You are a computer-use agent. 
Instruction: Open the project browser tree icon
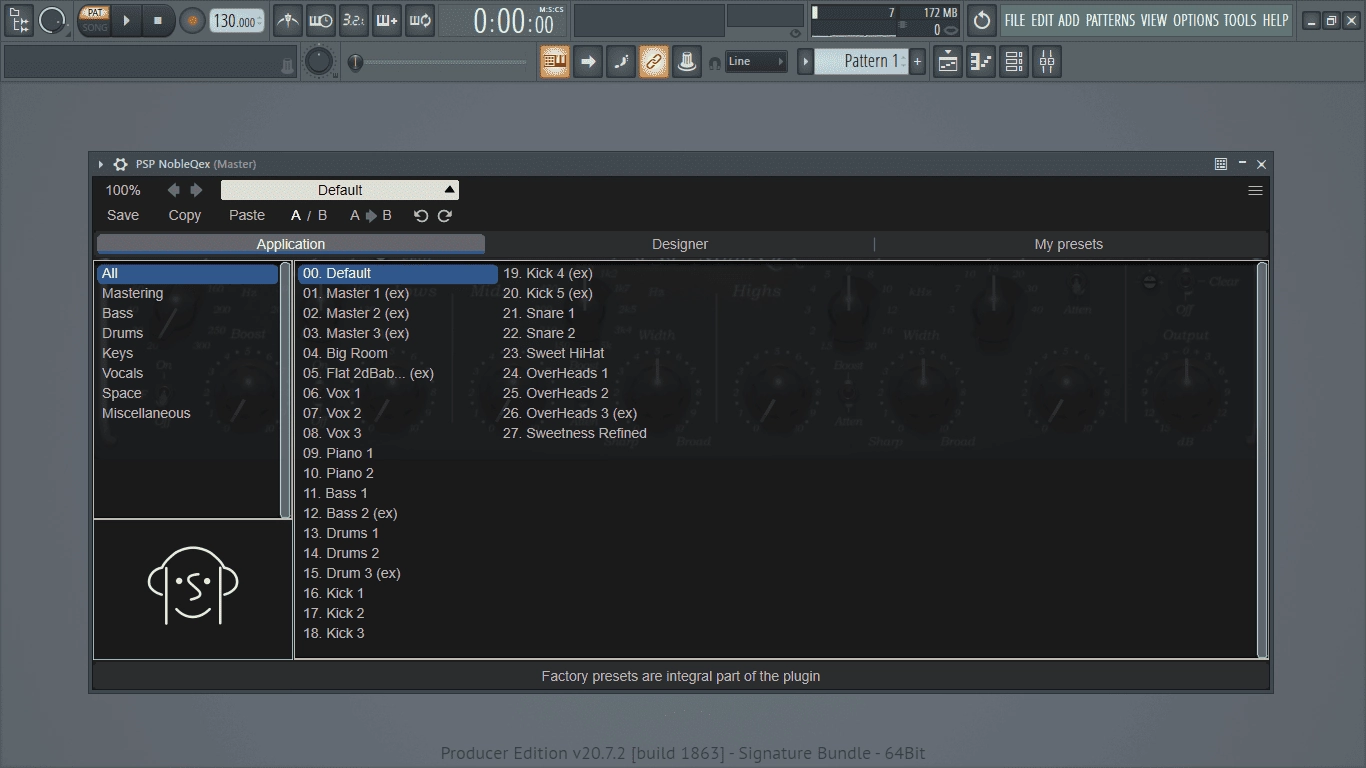point(19,19)
